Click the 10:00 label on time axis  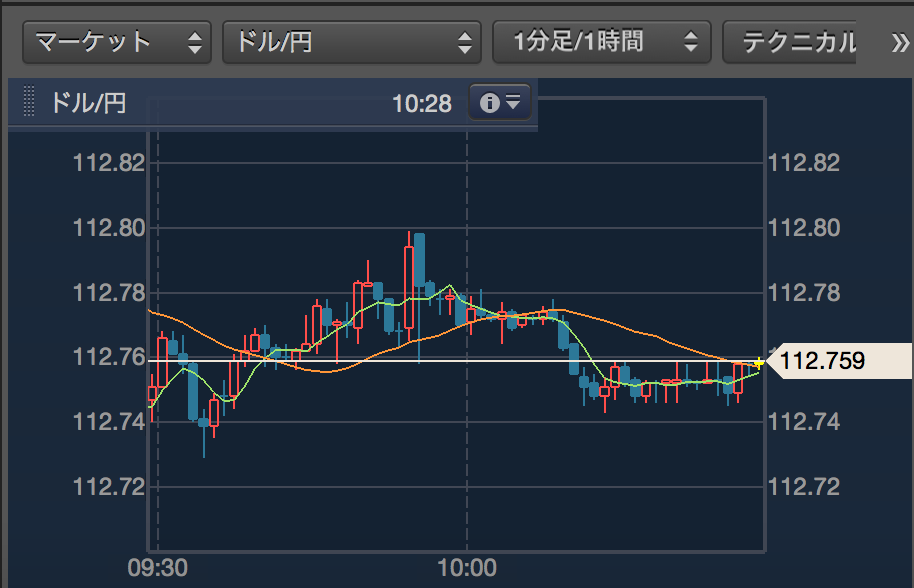pyautogui.click(x=467, y=568)
